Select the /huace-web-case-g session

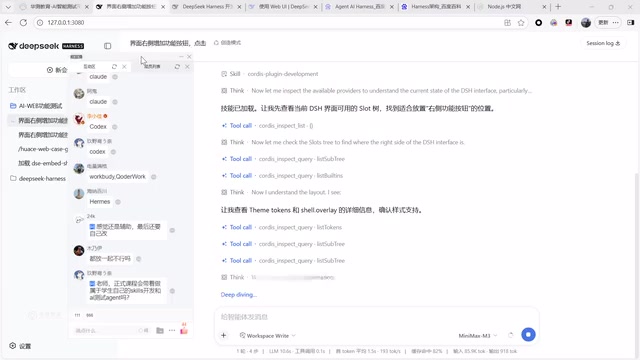click(43, 149)
